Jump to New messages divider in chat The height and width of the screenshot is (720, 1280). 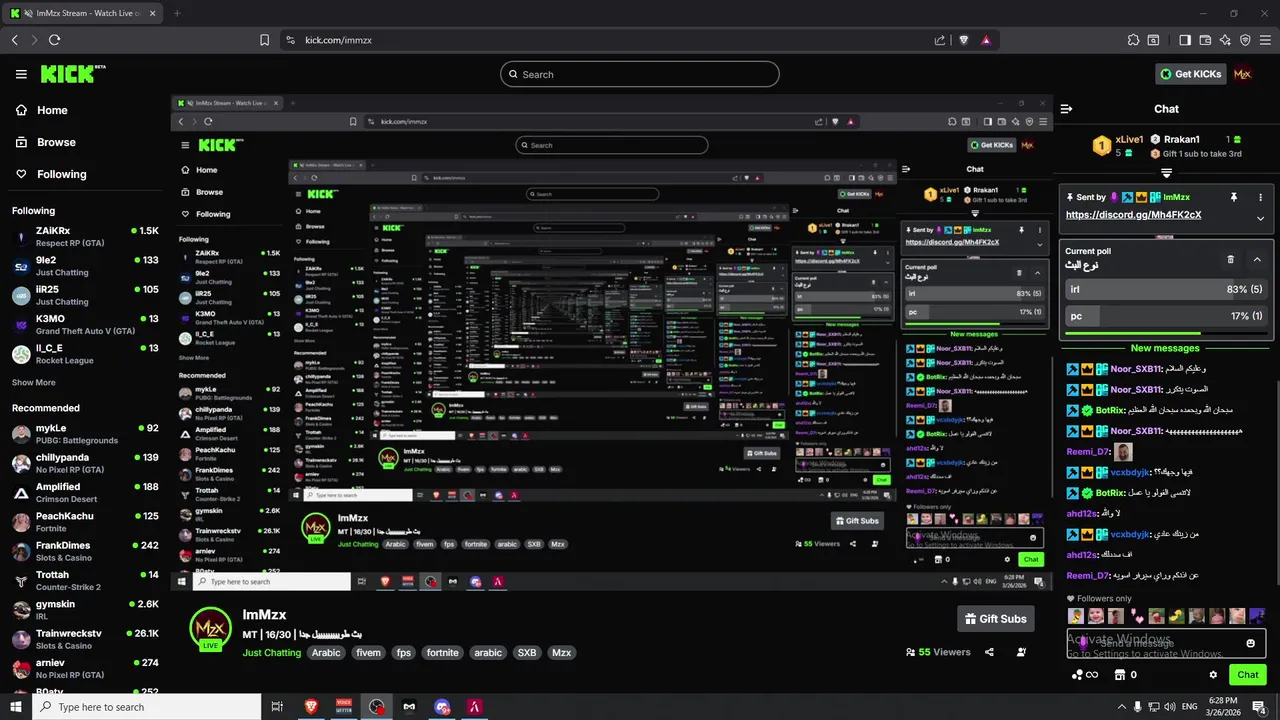[1165, 348]
